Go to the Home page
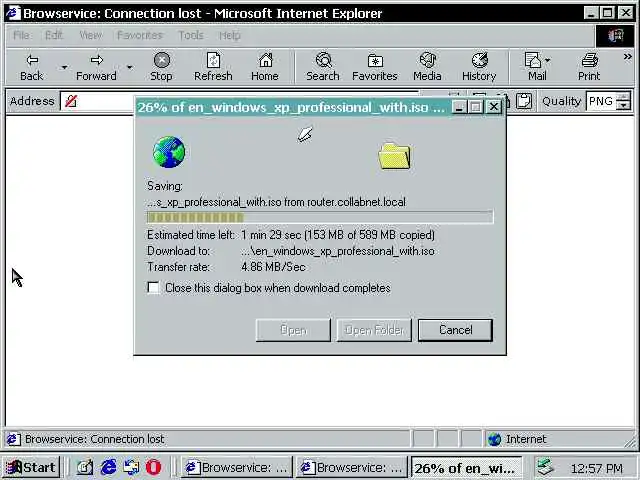640x480 pixels. tap(265, 67)
